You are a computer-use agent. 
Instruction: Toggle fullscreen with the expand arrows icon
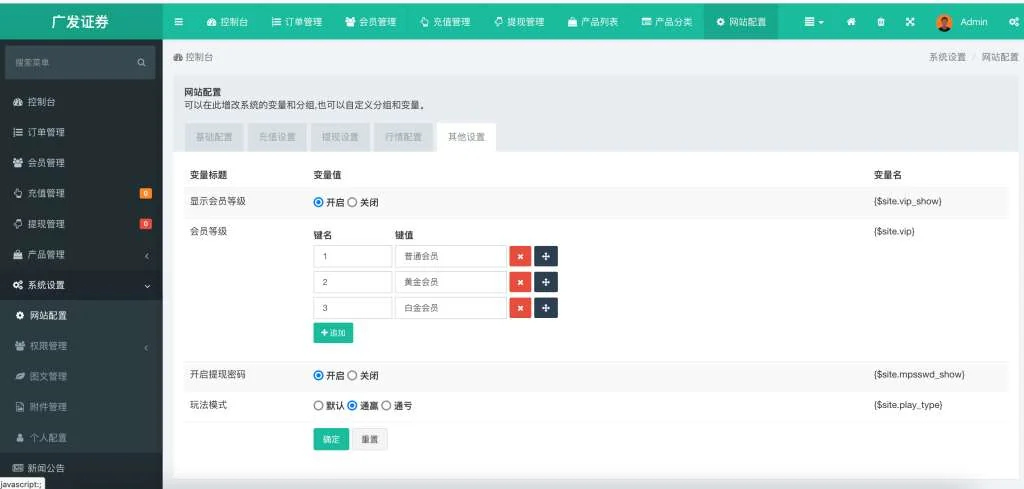[910, 22]
